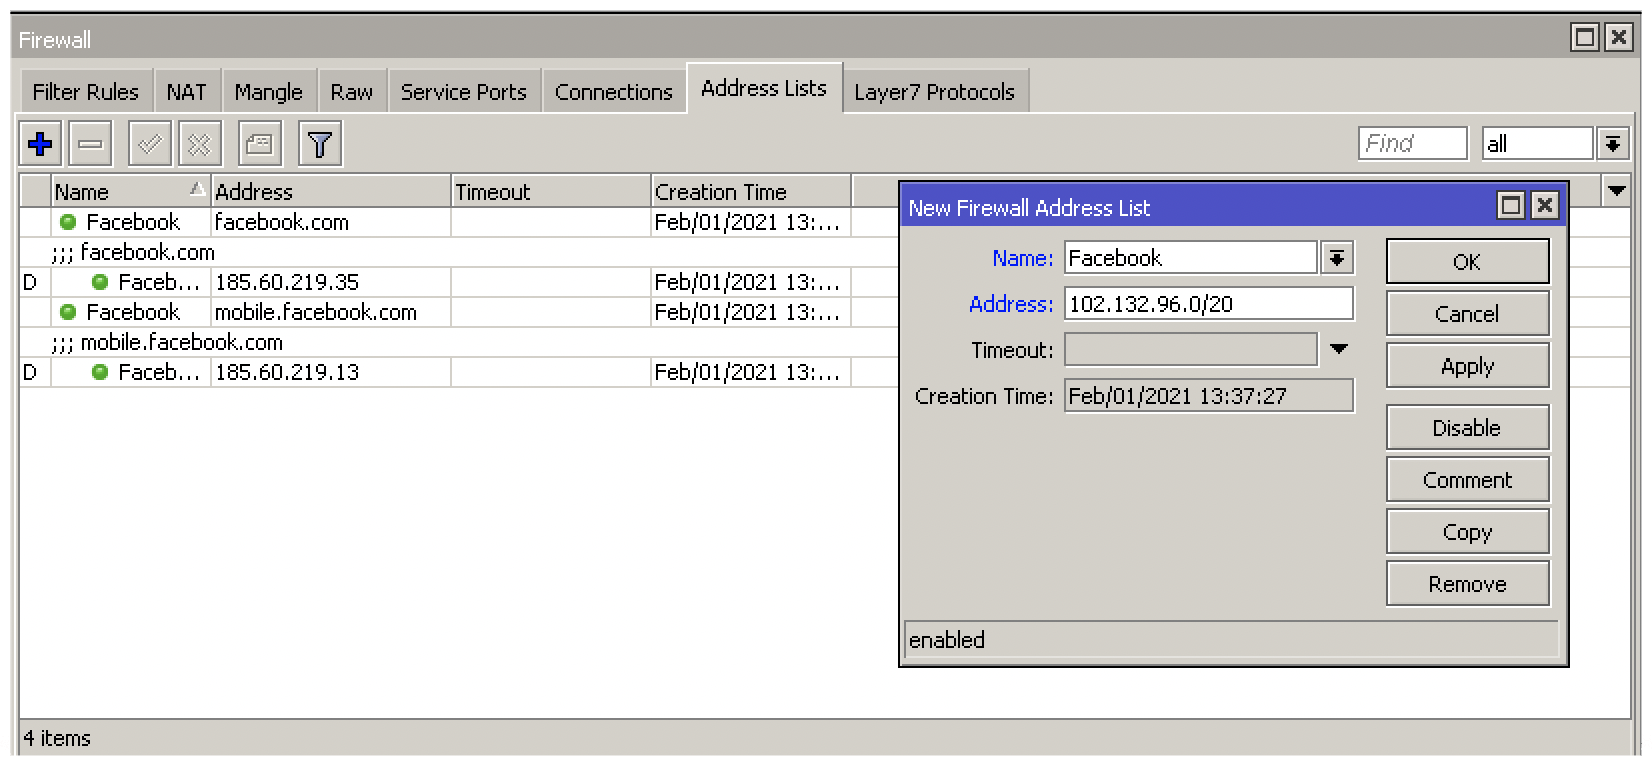Click green dot of mobile.facebook.com row
The height and width of the screenshot is (766, 1652).
click(x=68, y=312)
